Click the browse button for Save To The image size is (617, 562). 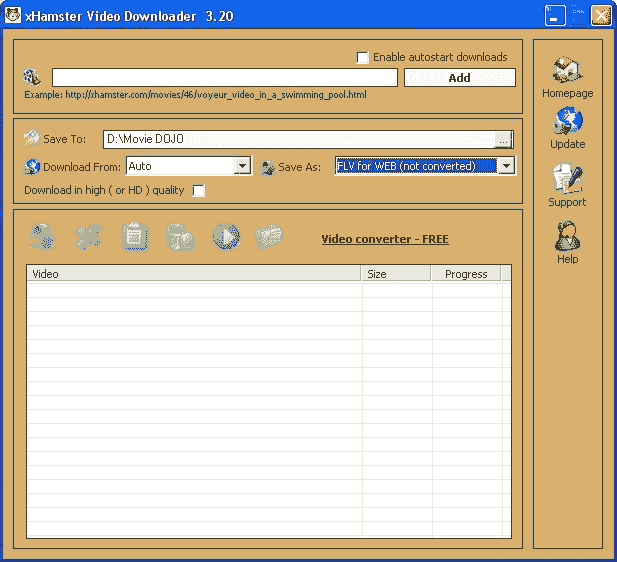click(503, 140)
